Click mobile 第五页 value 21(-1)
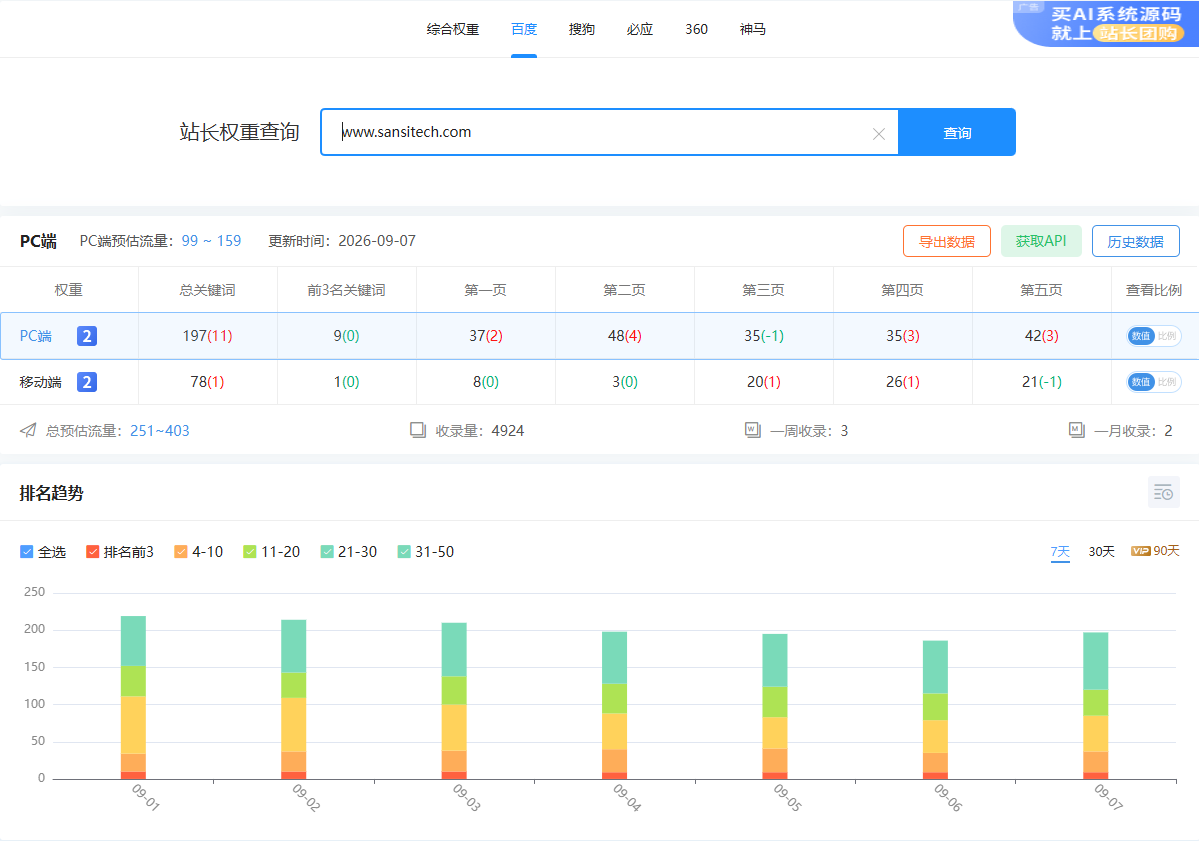The height and width of the screenshot is (841, 1199). [x=1041, y=382]
